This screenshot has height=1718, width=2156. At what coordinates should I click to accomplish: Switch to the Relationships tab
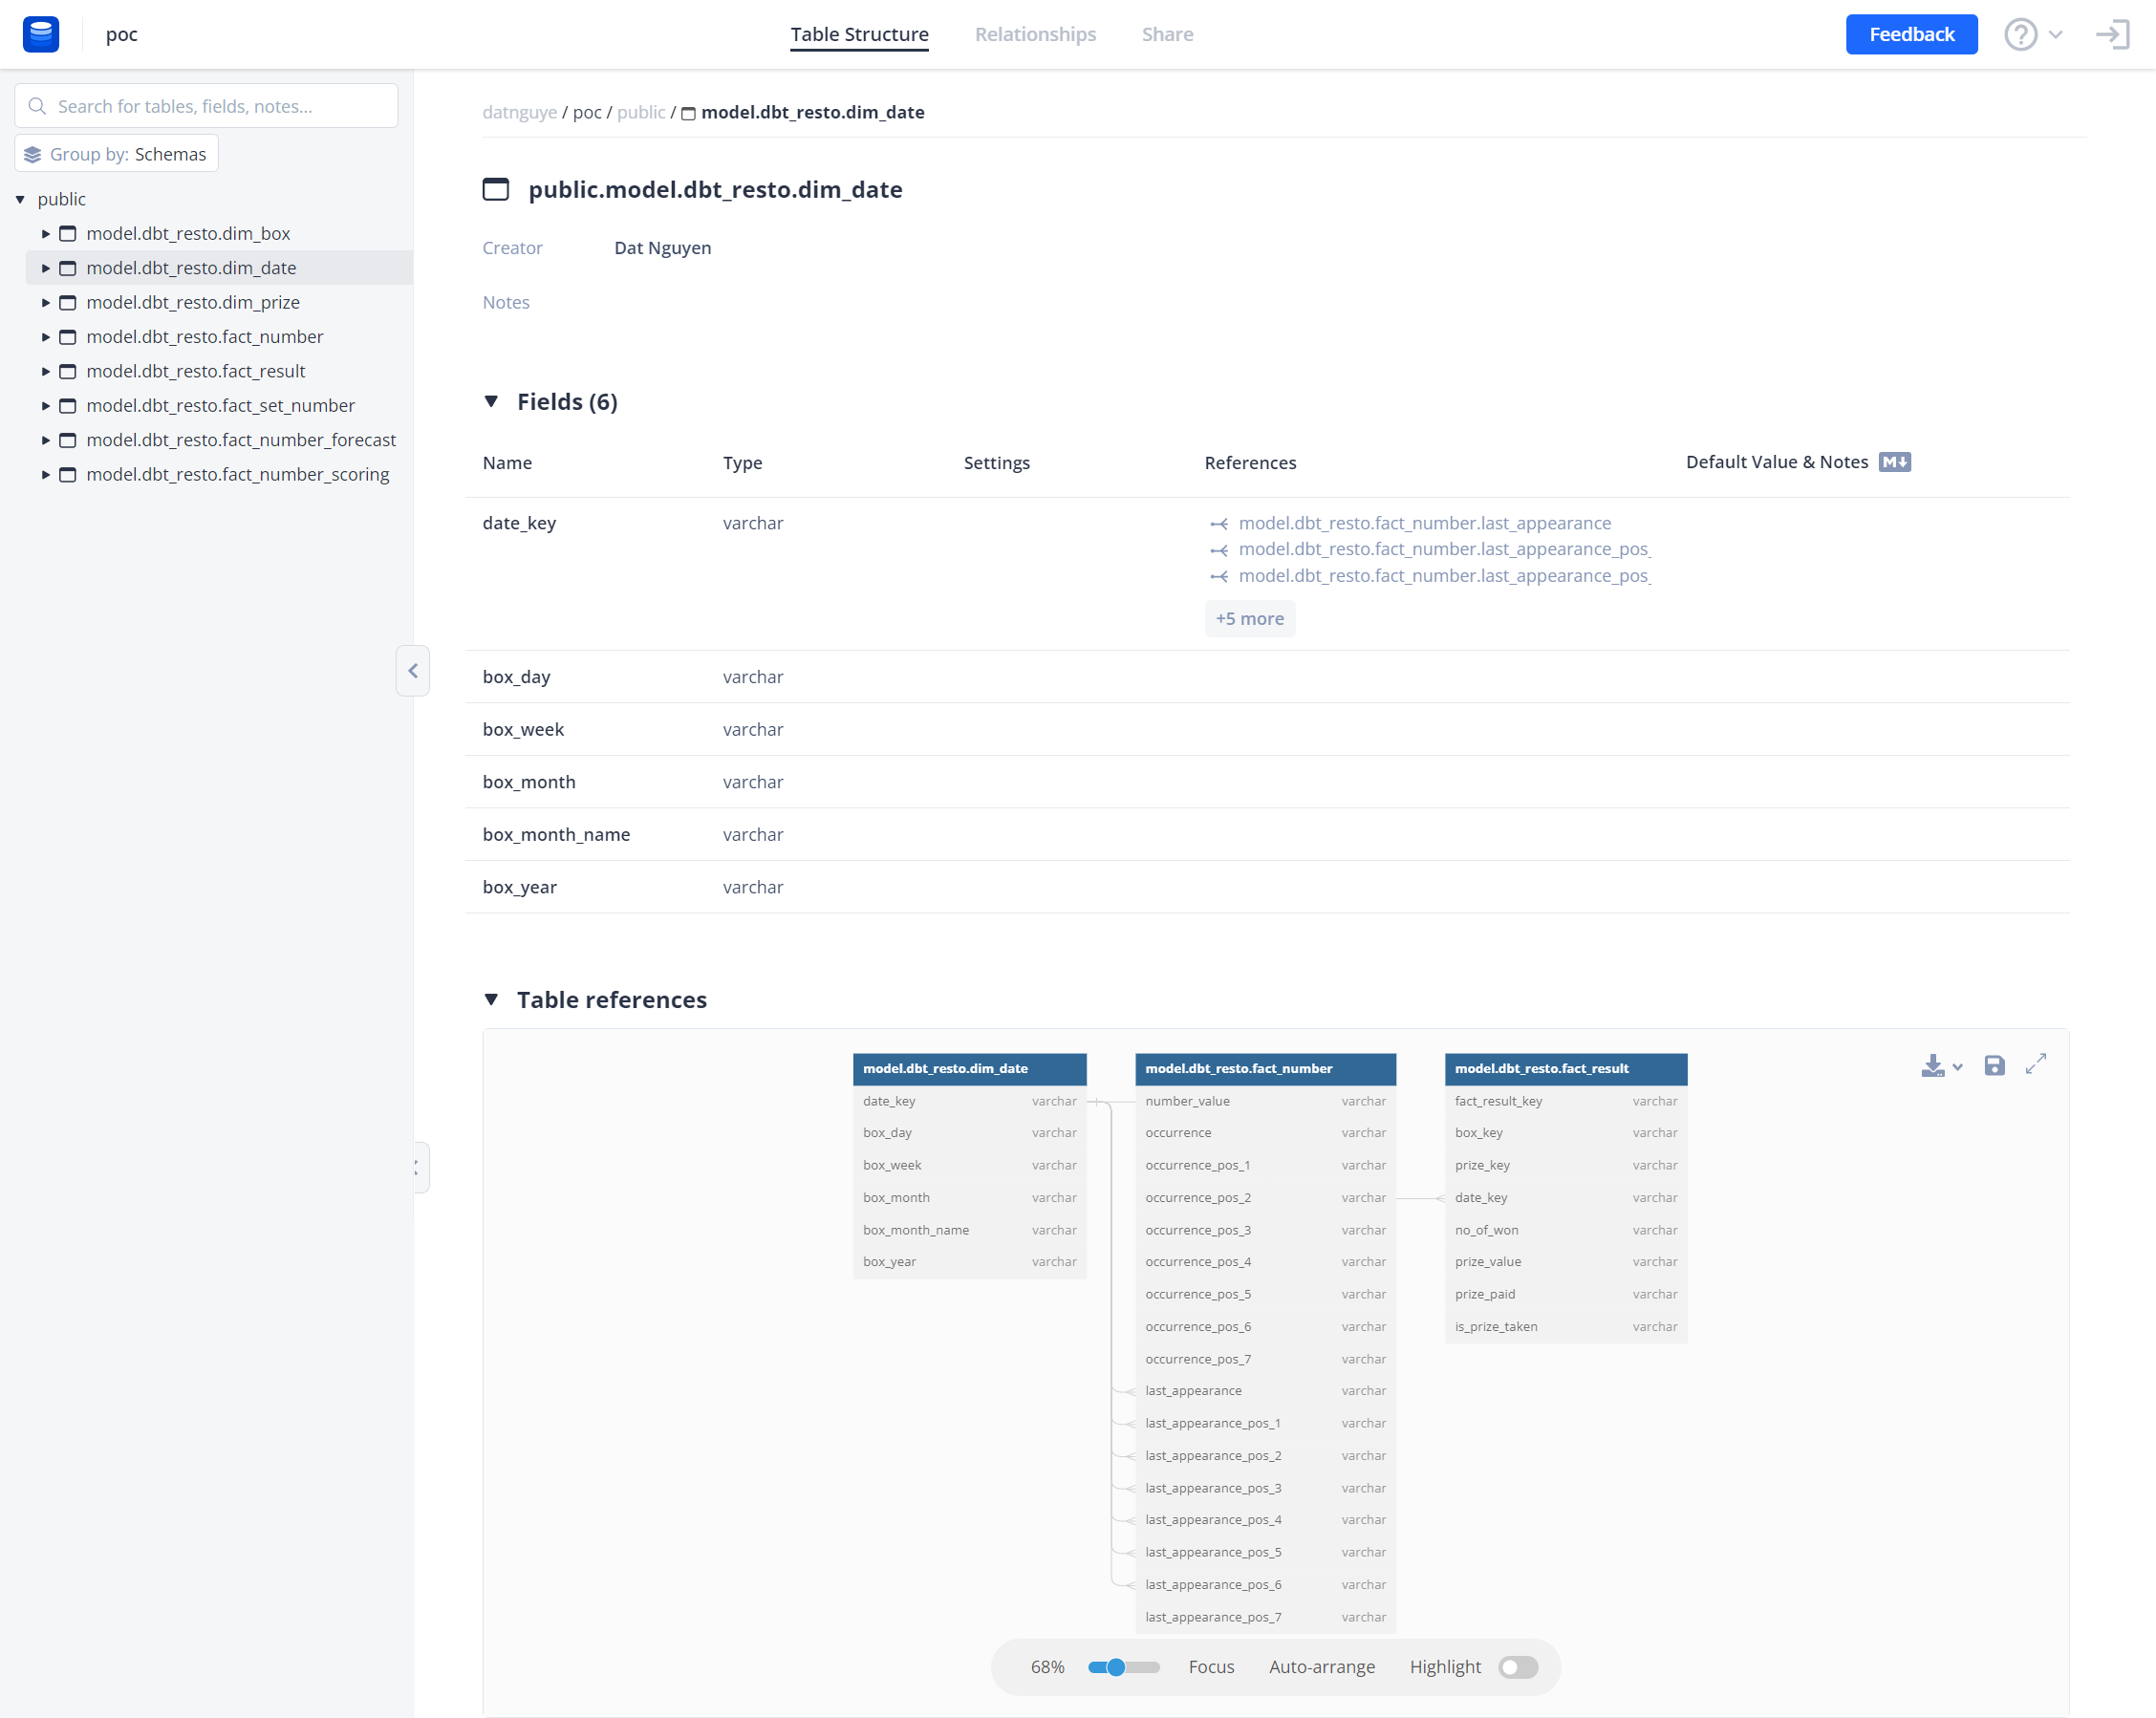(x=1035, y=33)
